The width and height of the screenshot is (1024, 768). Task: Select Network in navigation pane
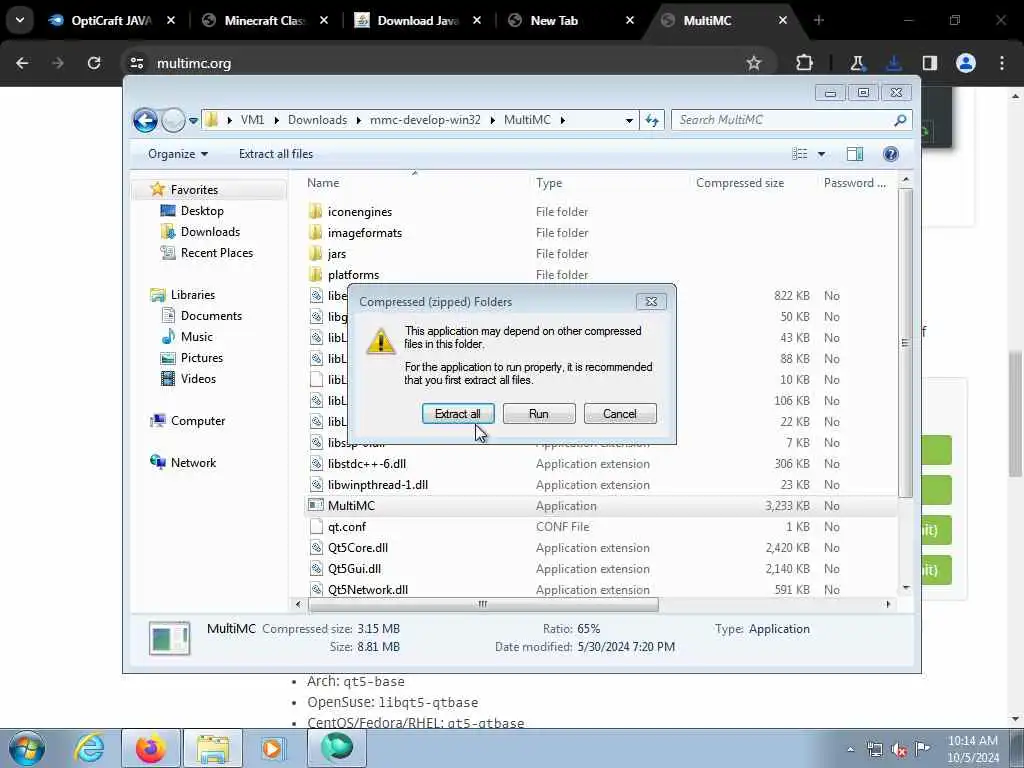[193, 462]
